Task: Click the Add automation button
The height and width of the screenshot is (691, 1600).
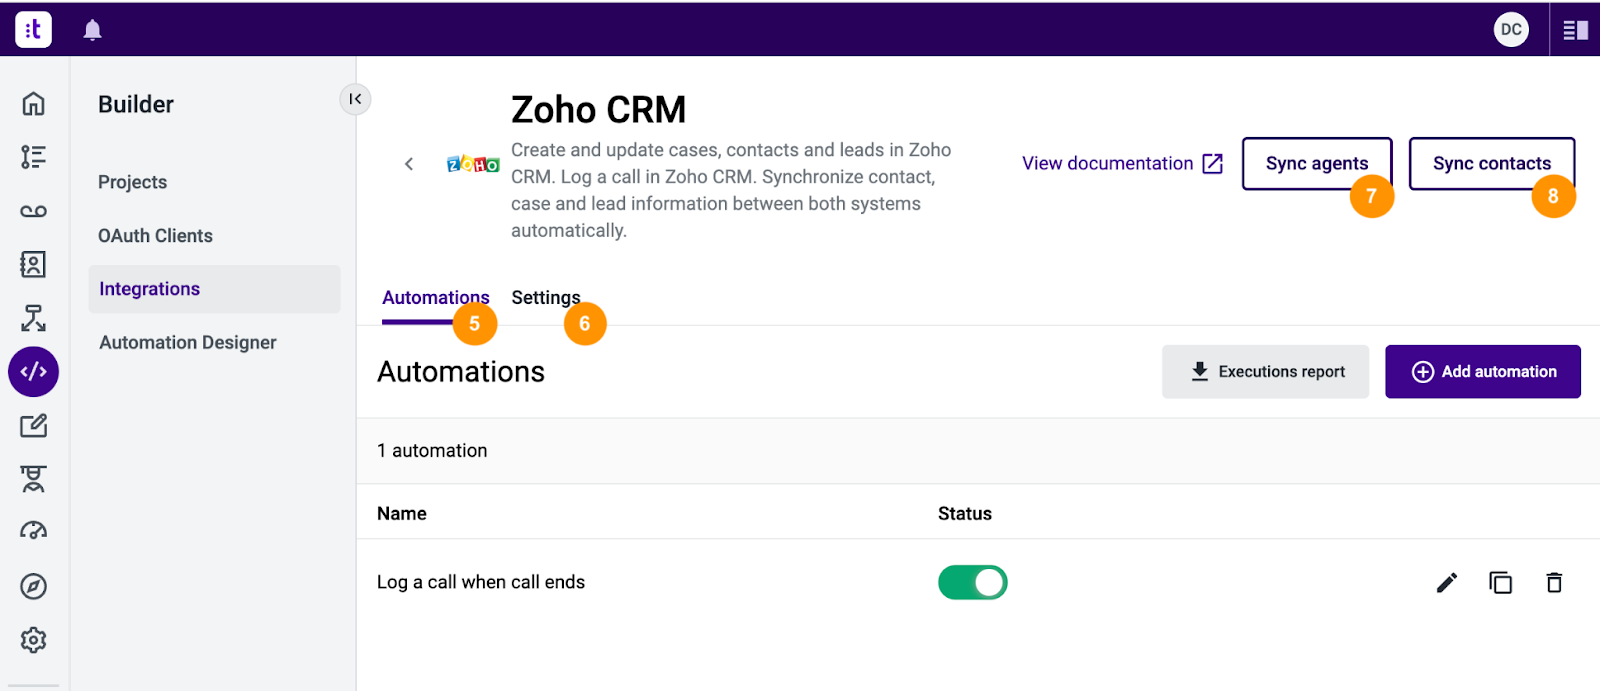Action: pyautogui.click(x=1483, y=372)
